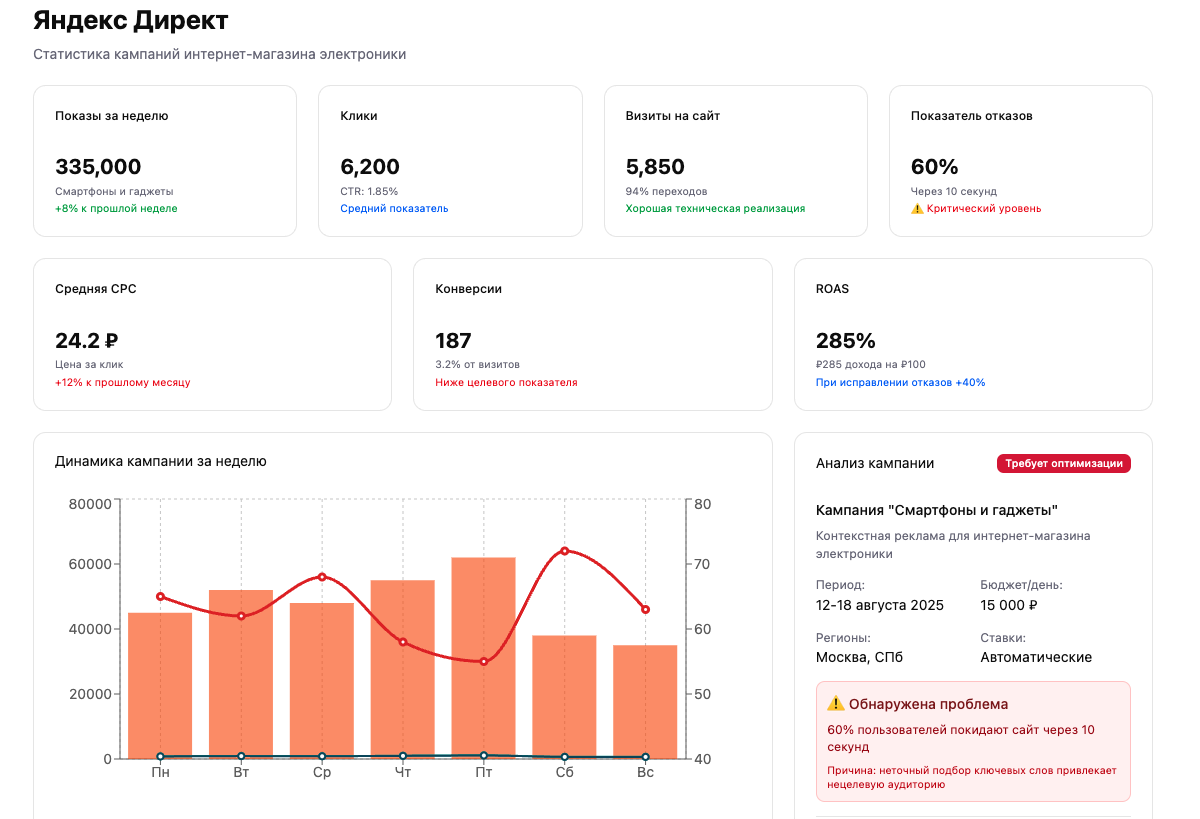Click the Клики card heading
The image size is (1200, 819).
coord(359,116)
